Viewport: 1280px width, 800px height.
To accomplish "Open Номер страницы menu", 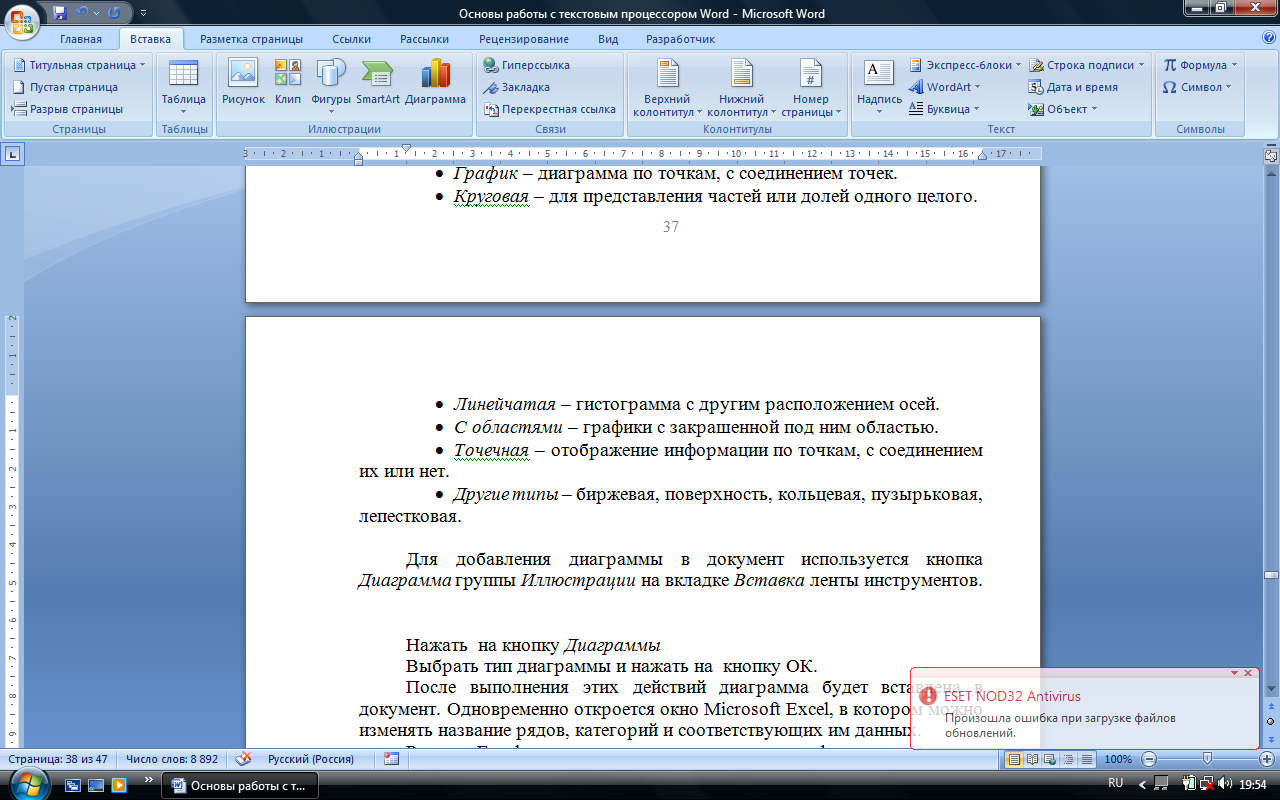I will [x=810, y=87].
